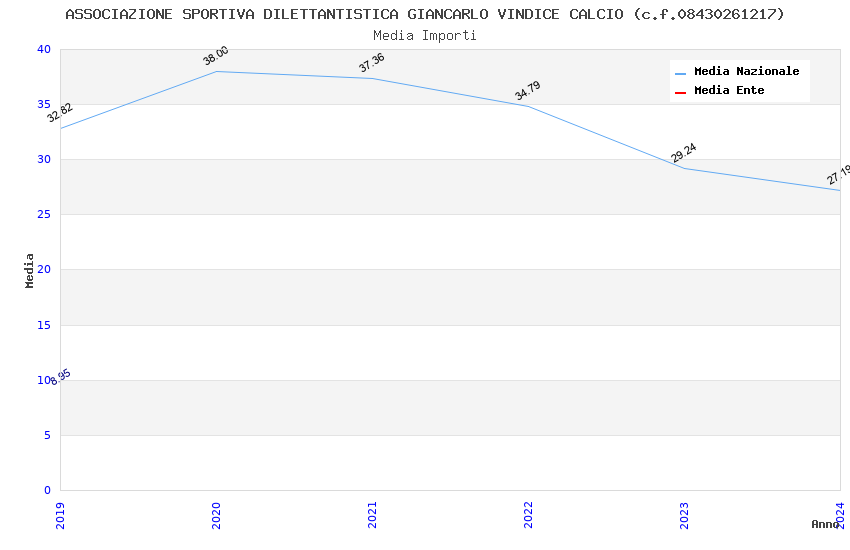
Task: Select the Media Ente legend label
Action: (729, 91)
